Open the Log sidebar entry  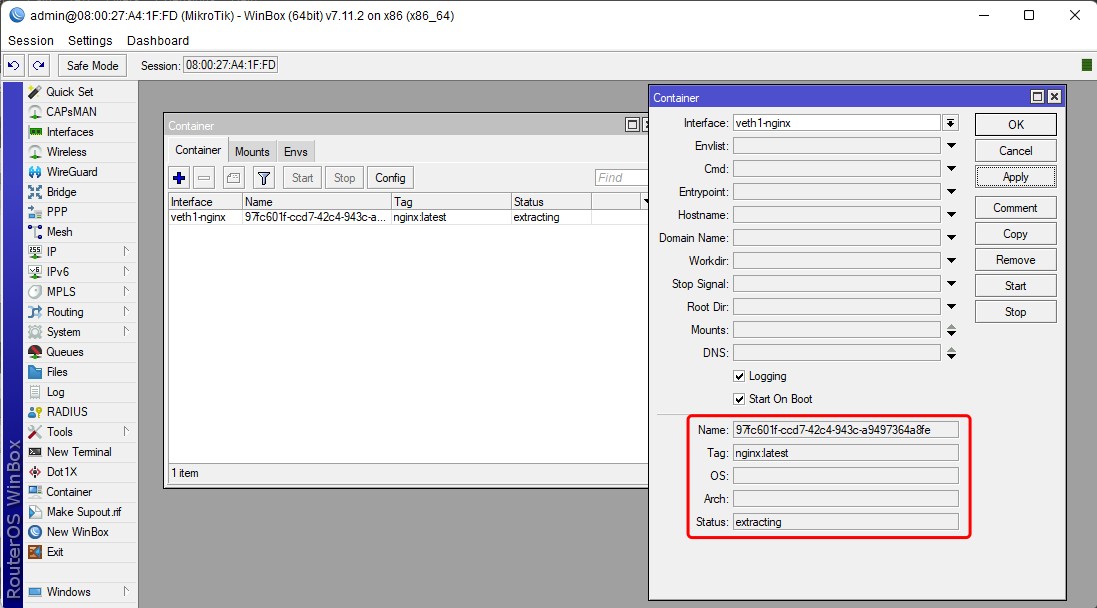point(55,392)
